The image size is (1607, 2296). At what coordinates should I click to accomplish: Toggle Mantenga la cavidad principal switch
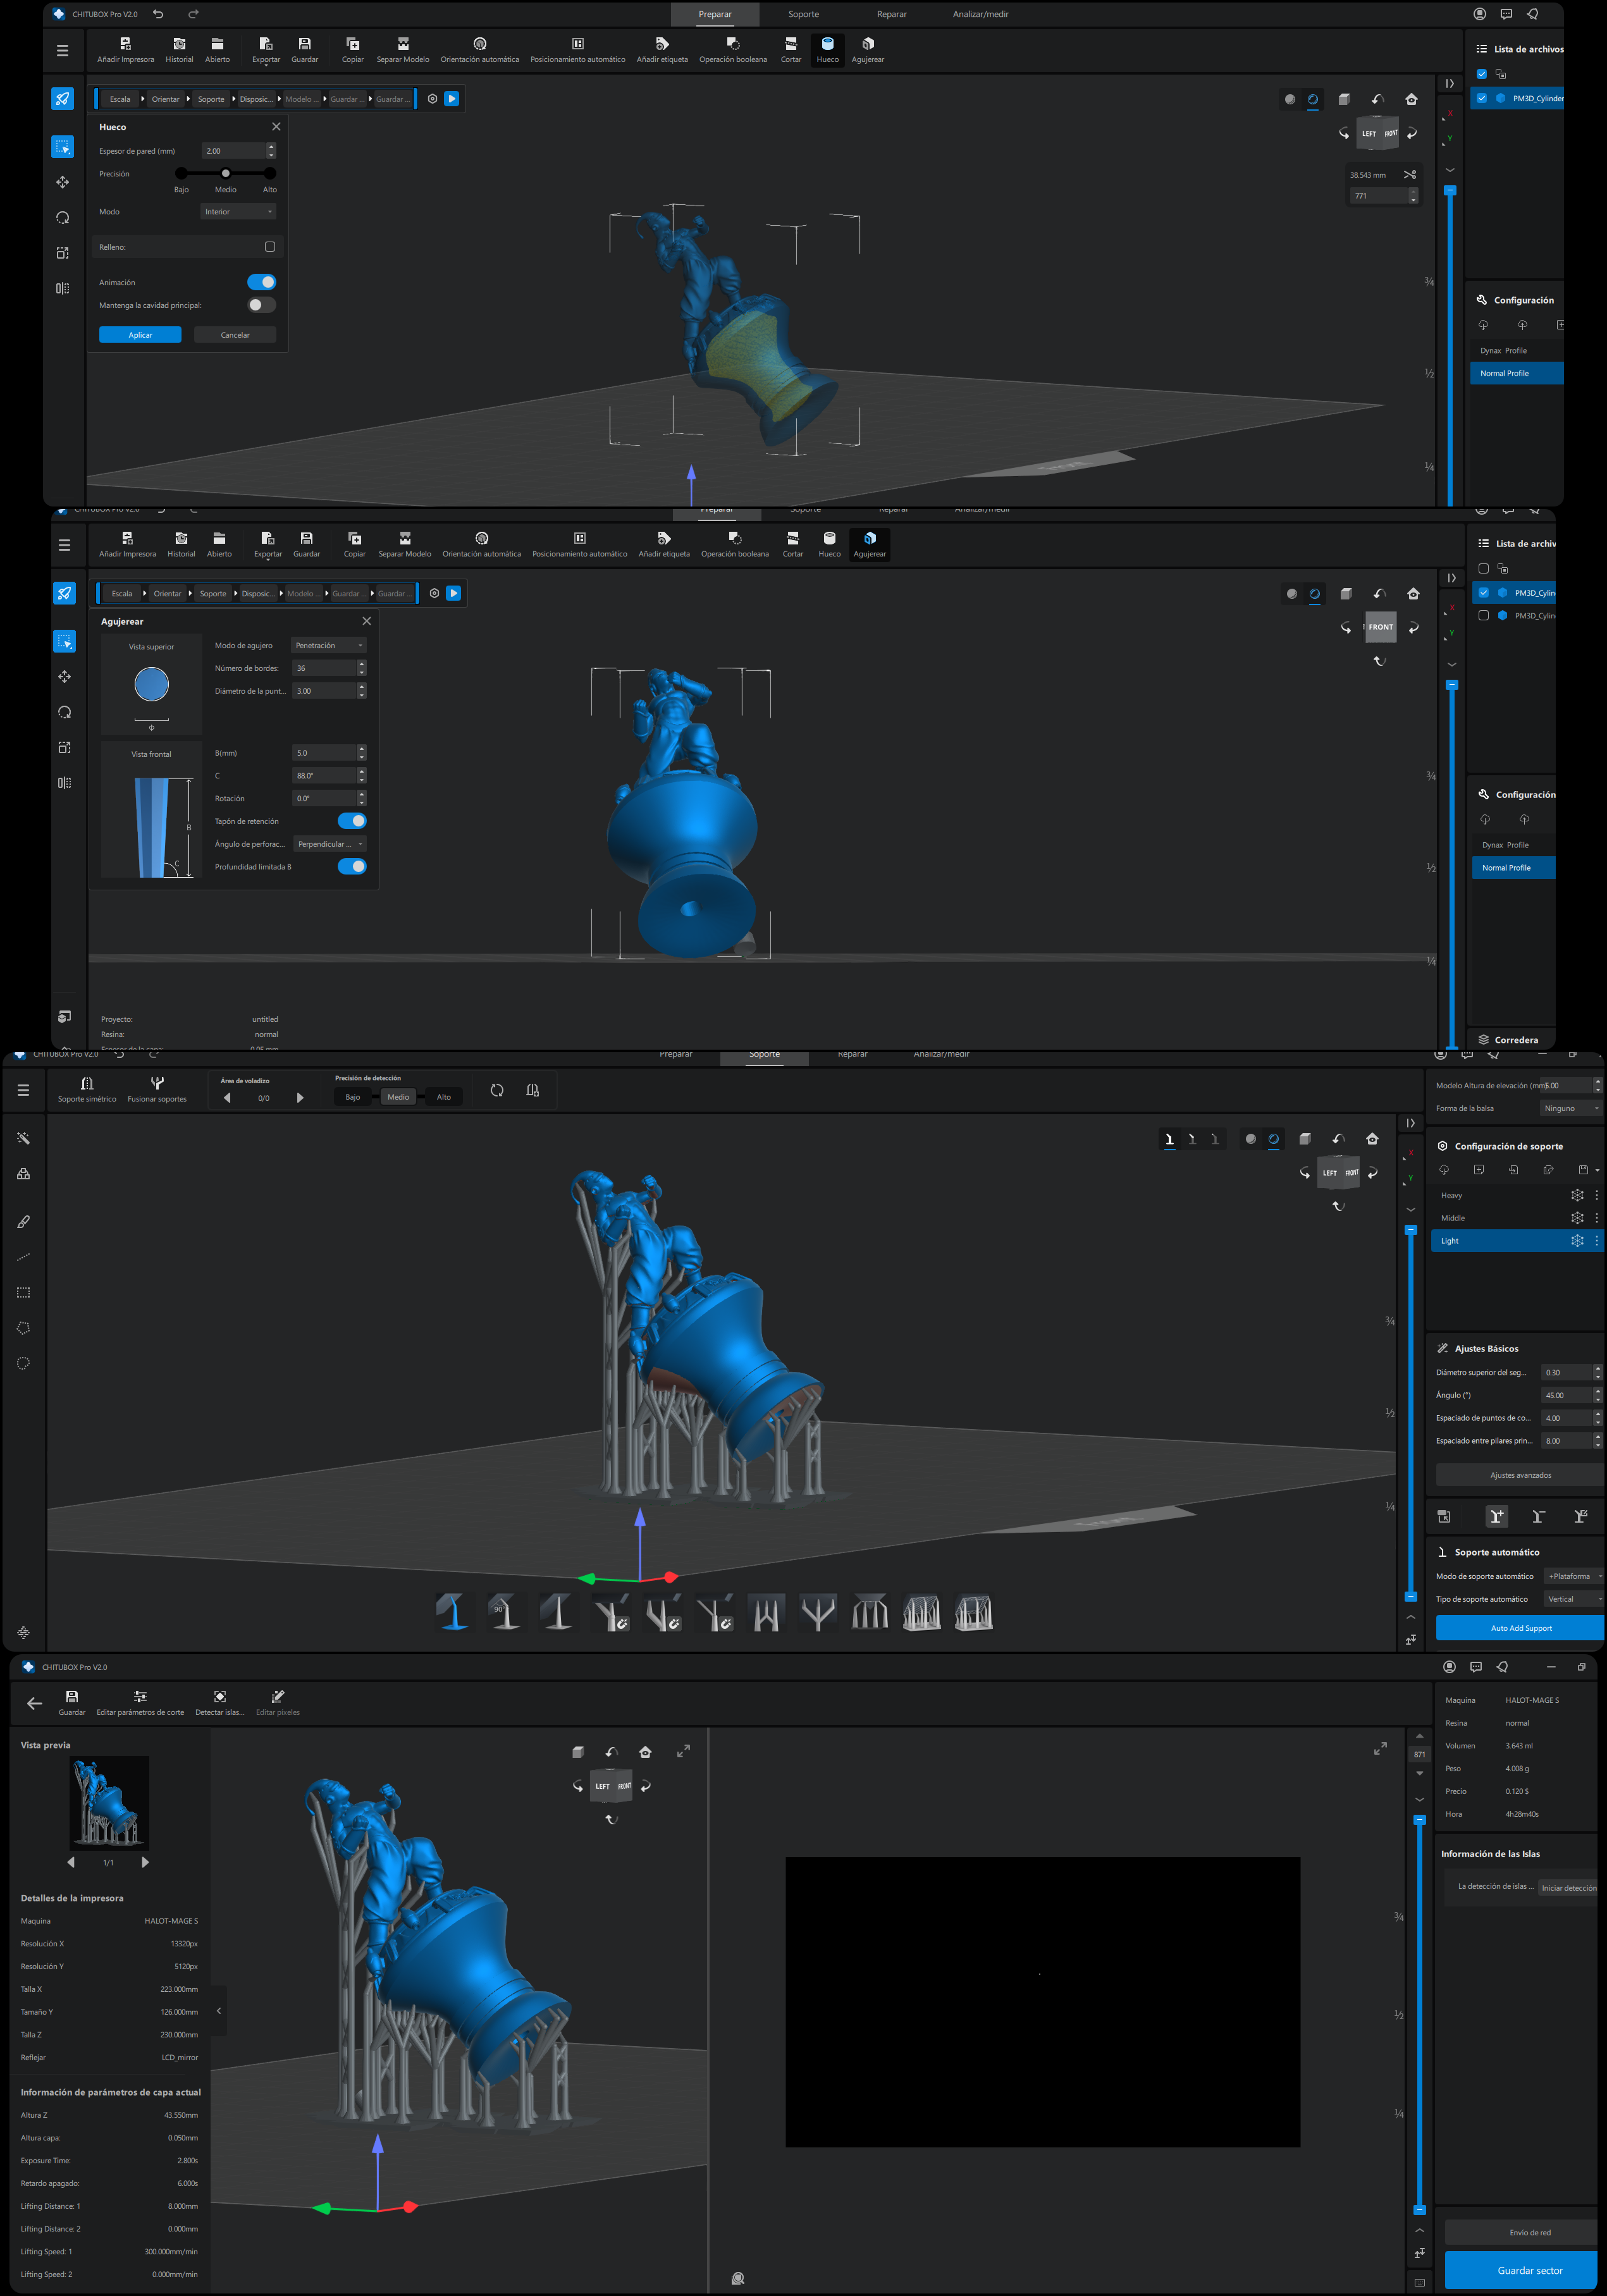tap(261, 305)
